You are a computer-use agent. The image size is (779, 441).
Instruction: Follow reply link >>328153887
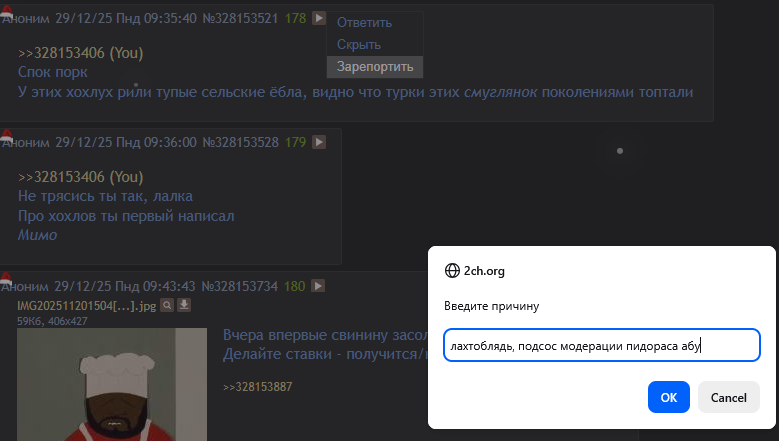coord(257,387)
